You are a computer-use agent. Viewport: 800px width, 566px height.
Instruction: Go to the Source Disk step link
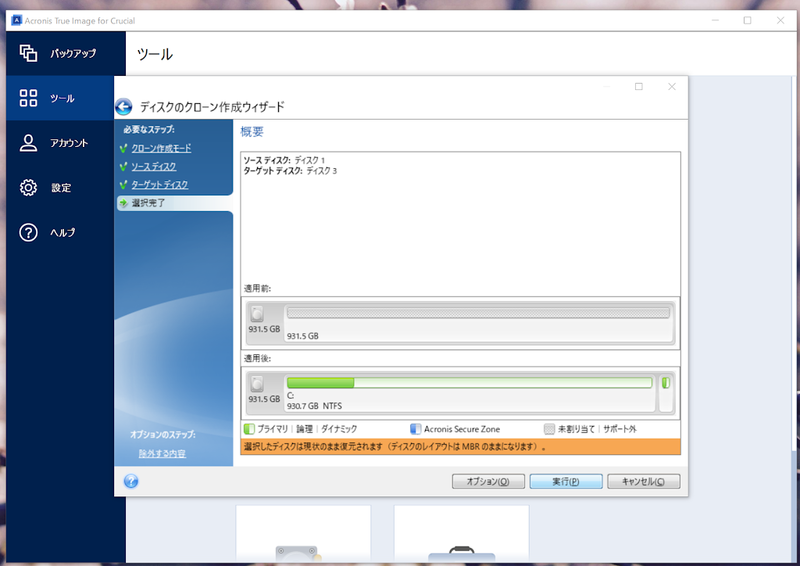click(x=154, y=166)
